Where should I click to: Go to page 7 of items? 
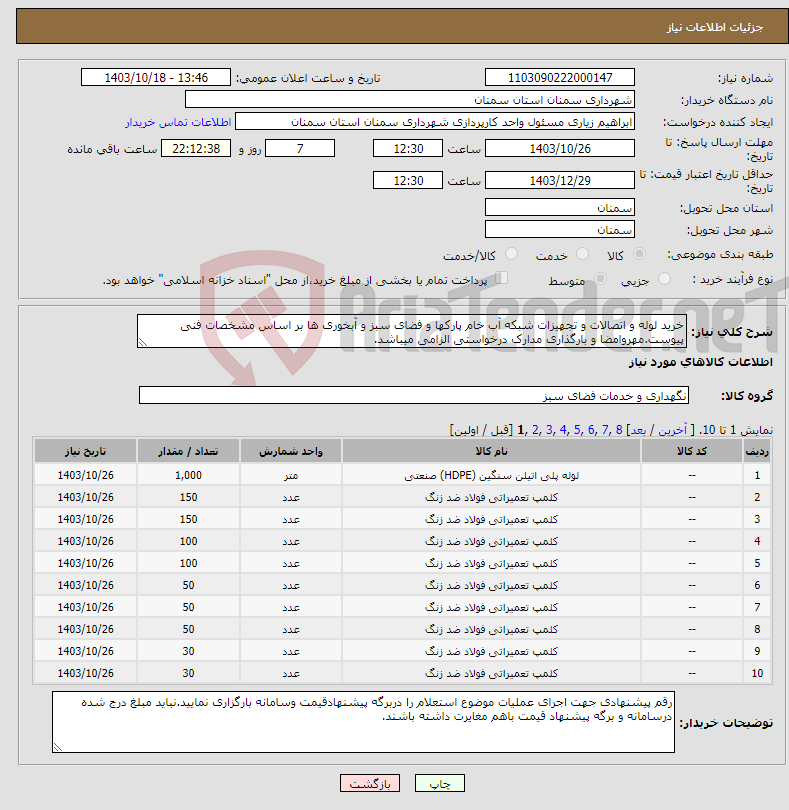605,430
